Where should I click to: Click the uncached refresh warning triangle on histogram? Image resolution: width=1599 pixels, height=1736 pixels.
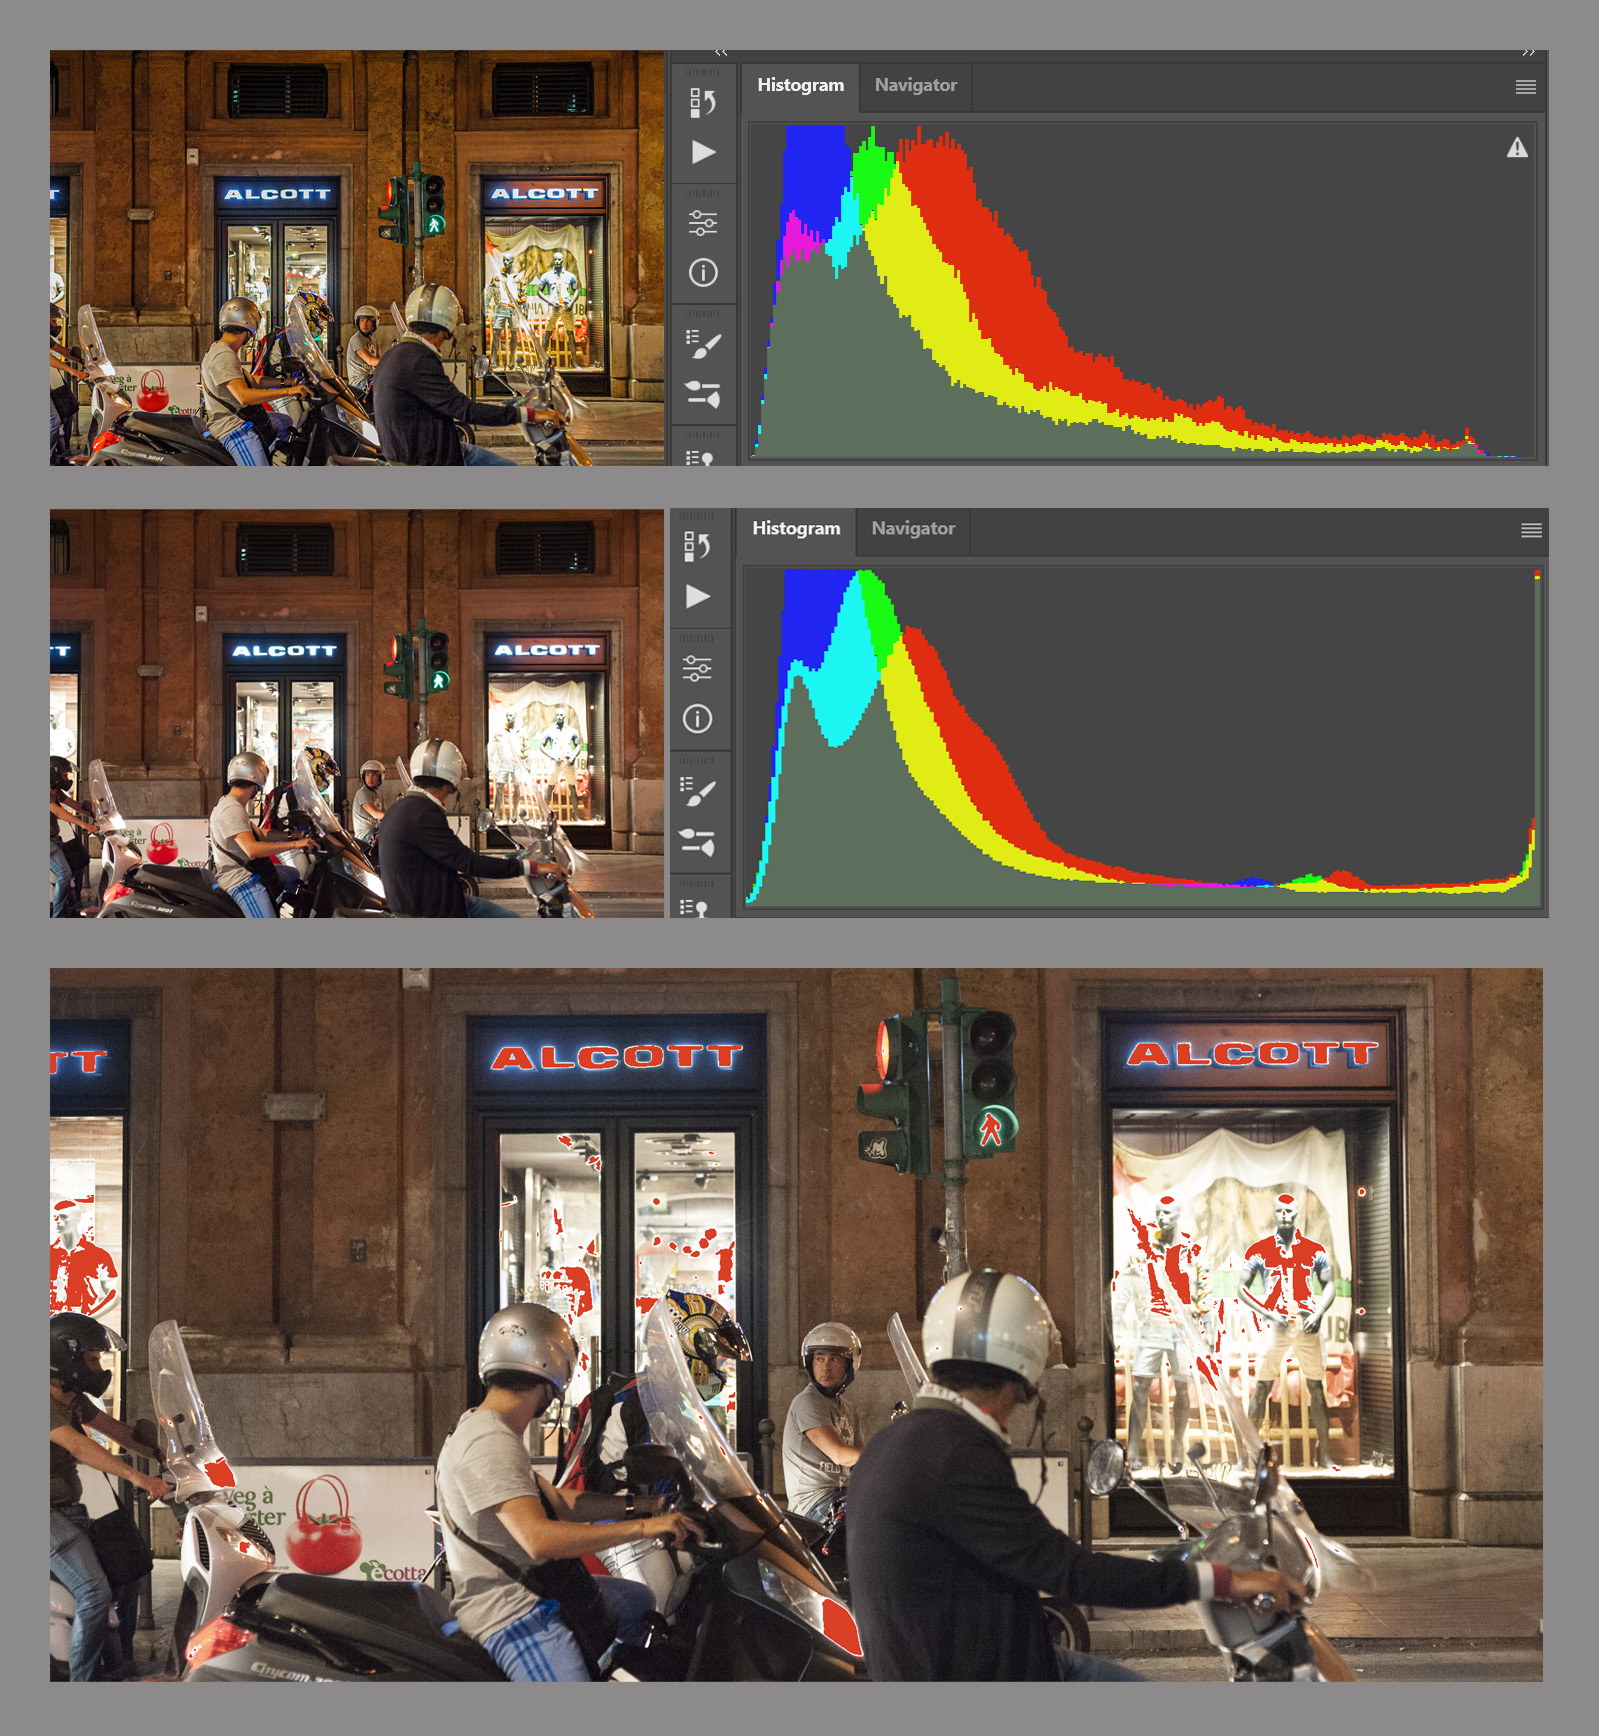point(1517,148)
